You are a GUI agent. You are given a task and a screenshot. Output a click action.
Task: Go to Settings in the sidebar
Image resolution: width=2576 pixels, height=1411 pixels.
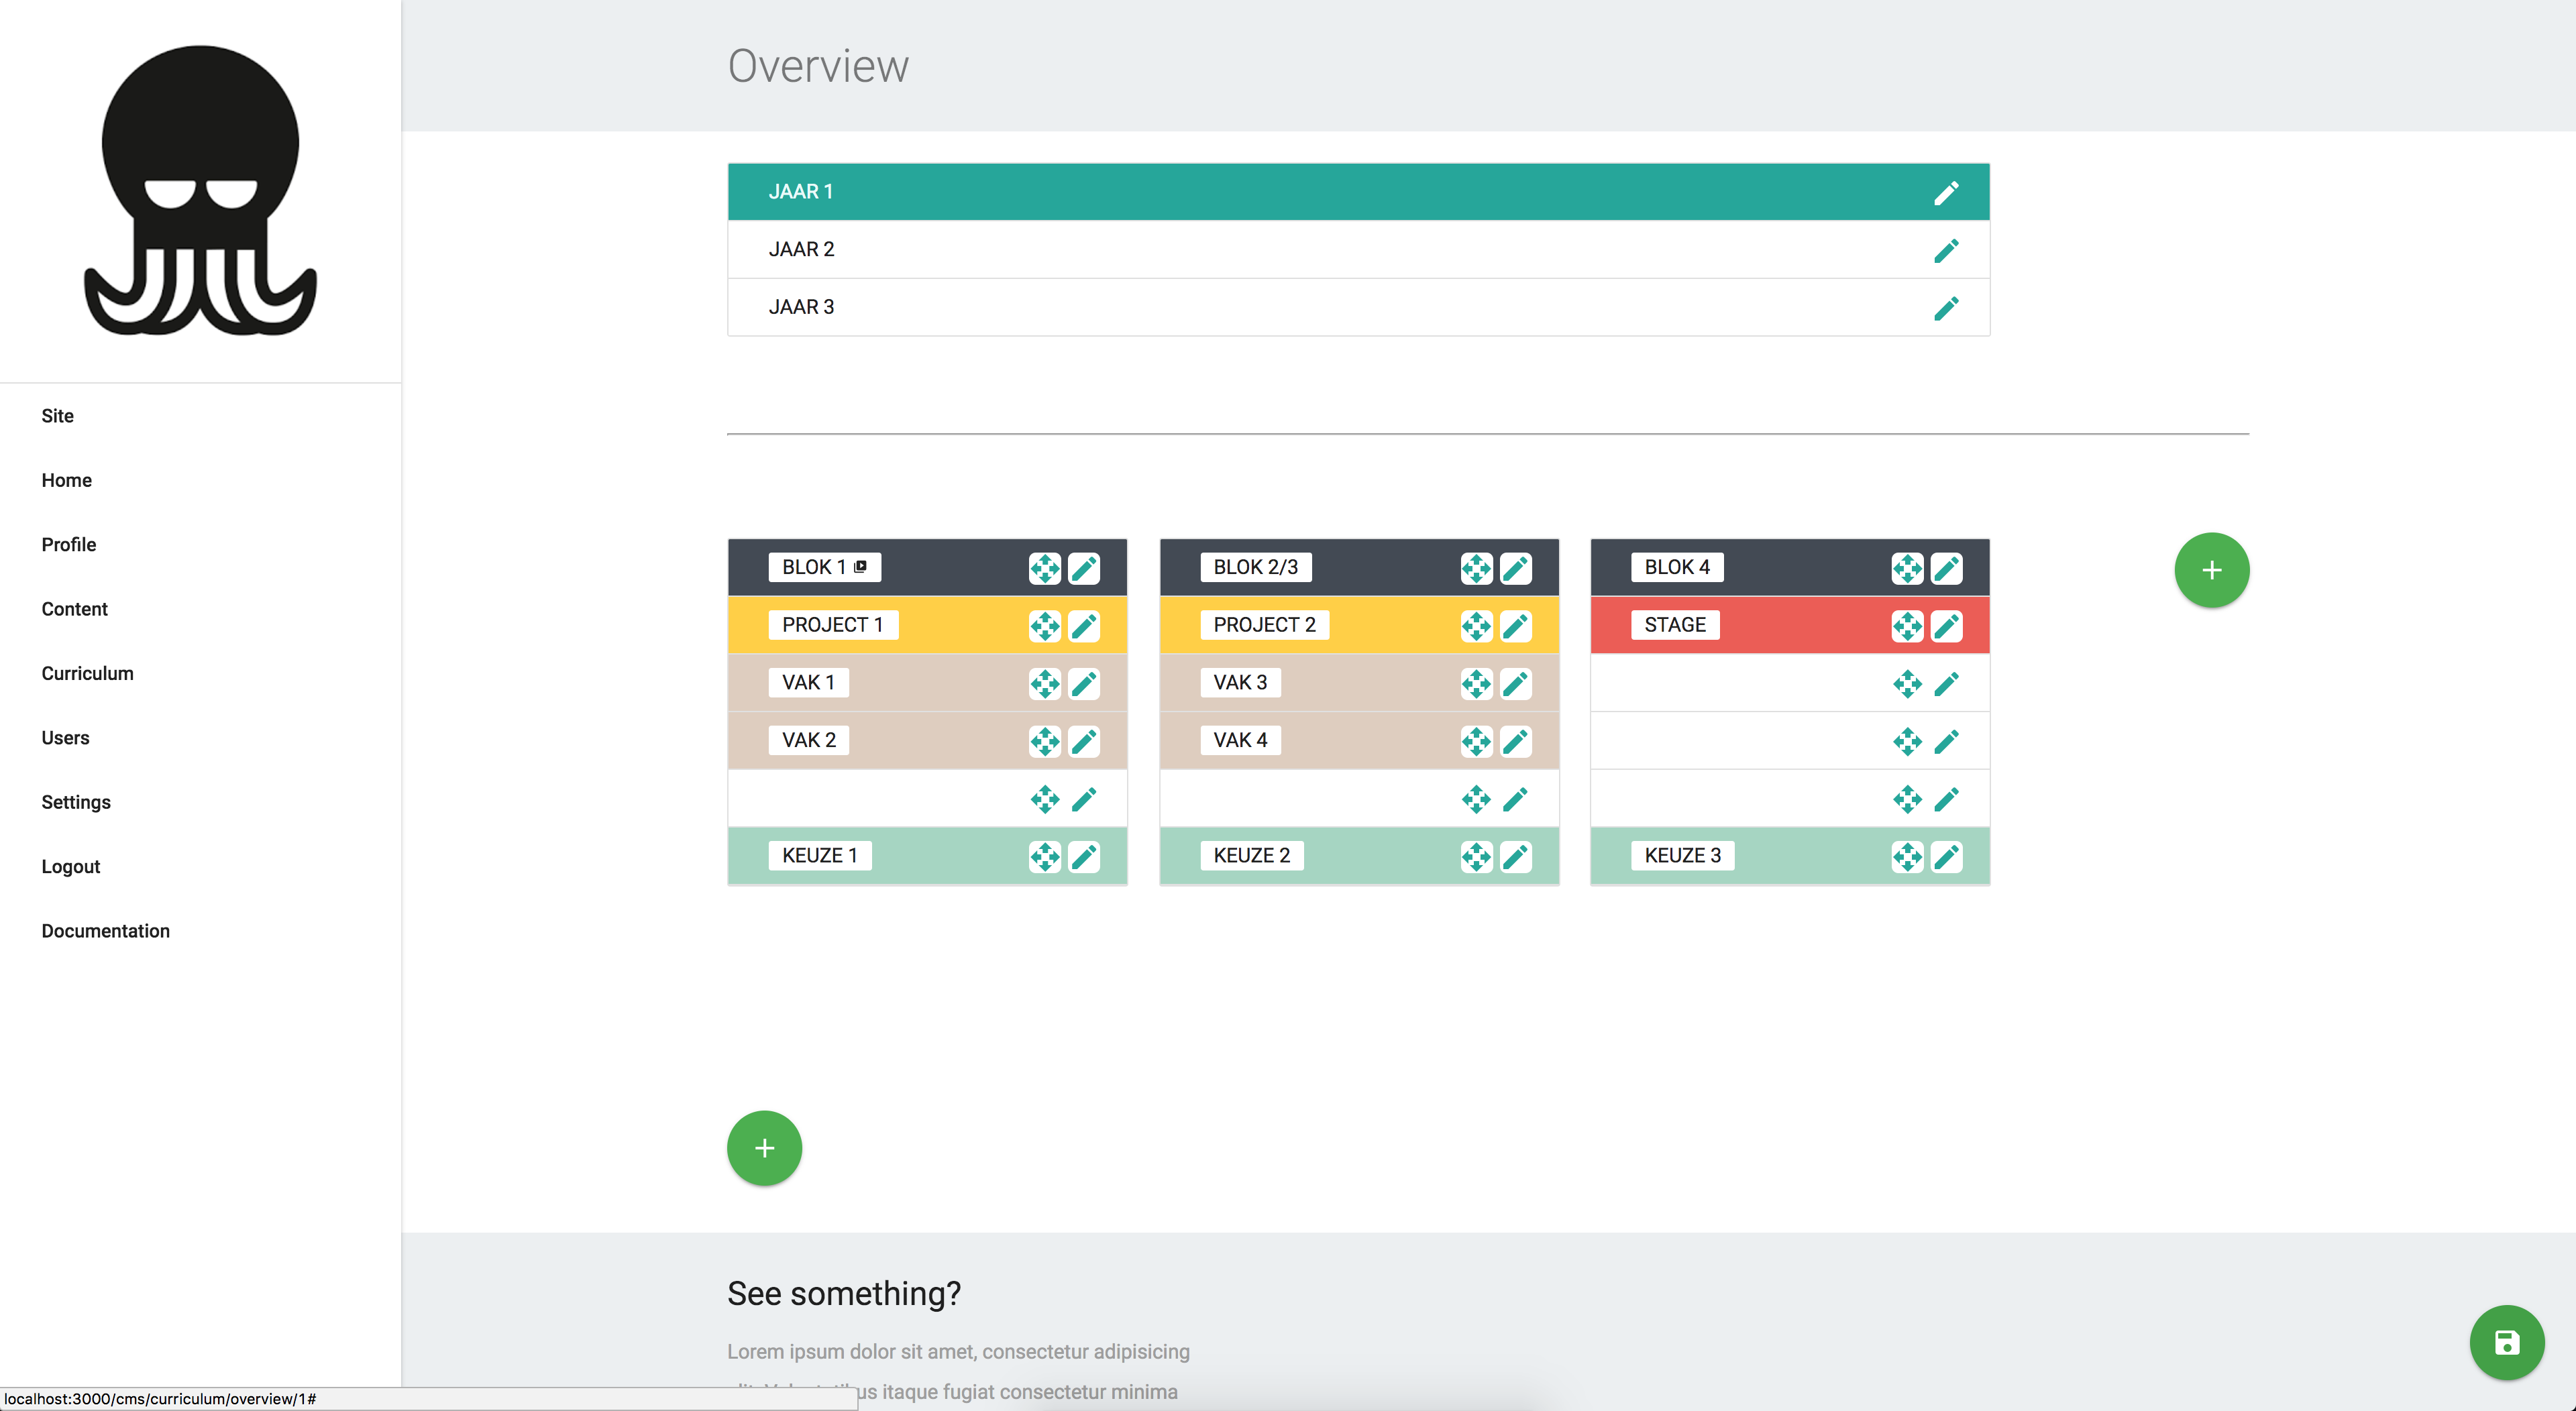[x=76, y=802]
